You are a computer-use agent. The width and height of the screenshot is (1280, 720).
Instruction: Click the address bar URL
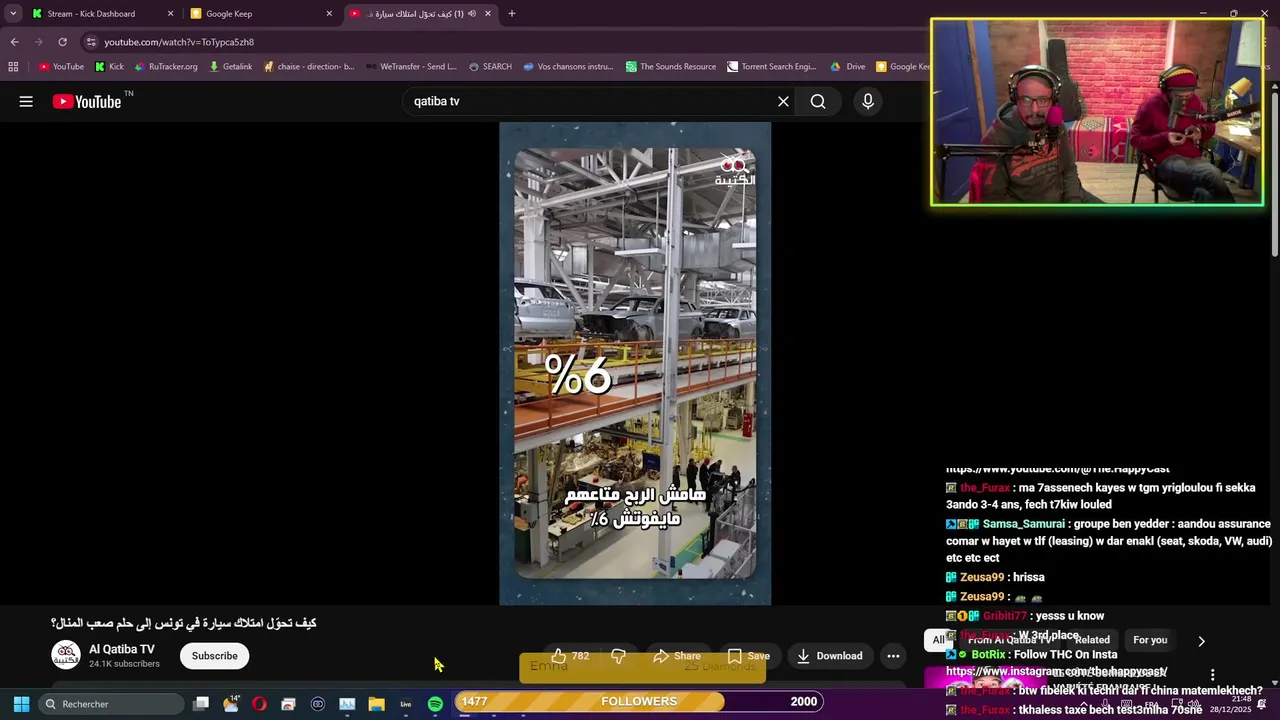point(179,42)
